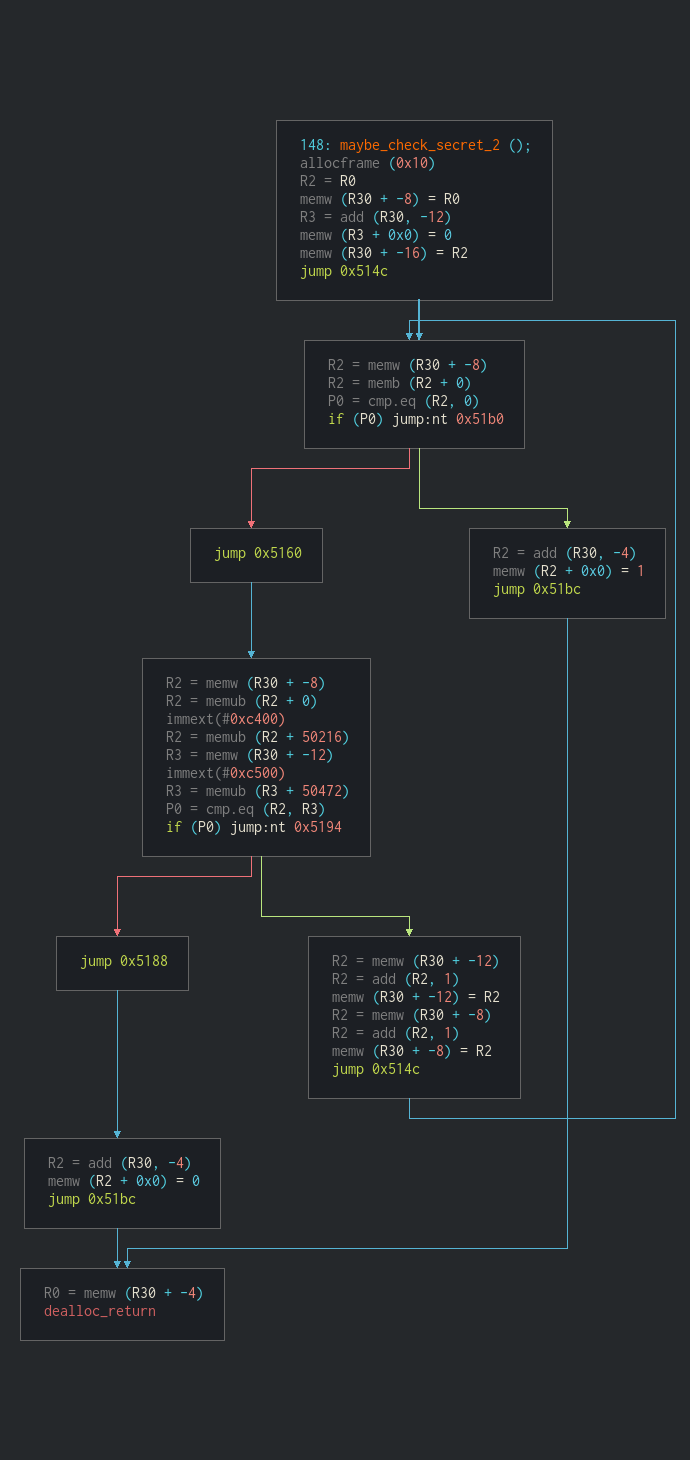Select 'memw (R2 + 0x0) = 0' line
The image size is (690, 1460).
123,1181
